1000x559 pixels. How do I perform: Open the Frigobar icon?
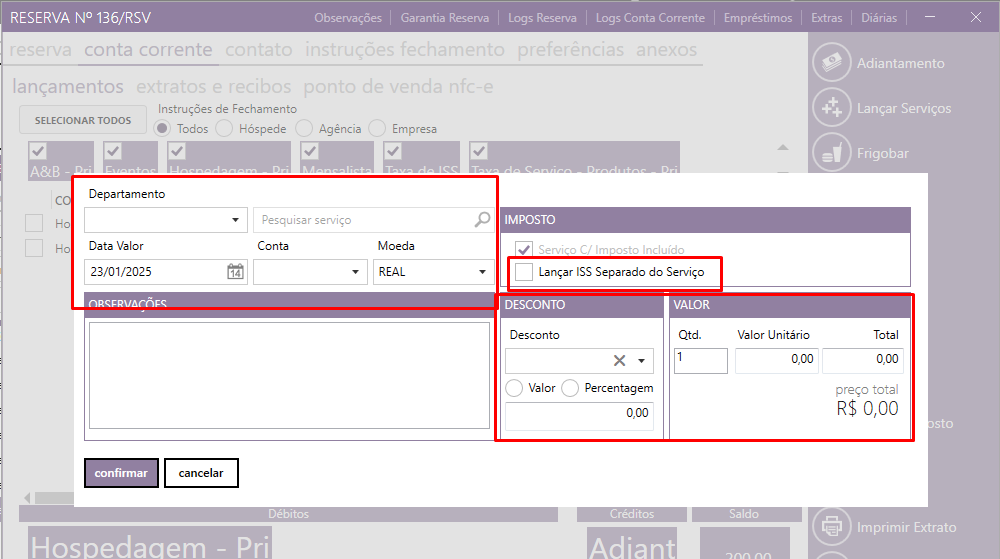(x=831, y=153)
